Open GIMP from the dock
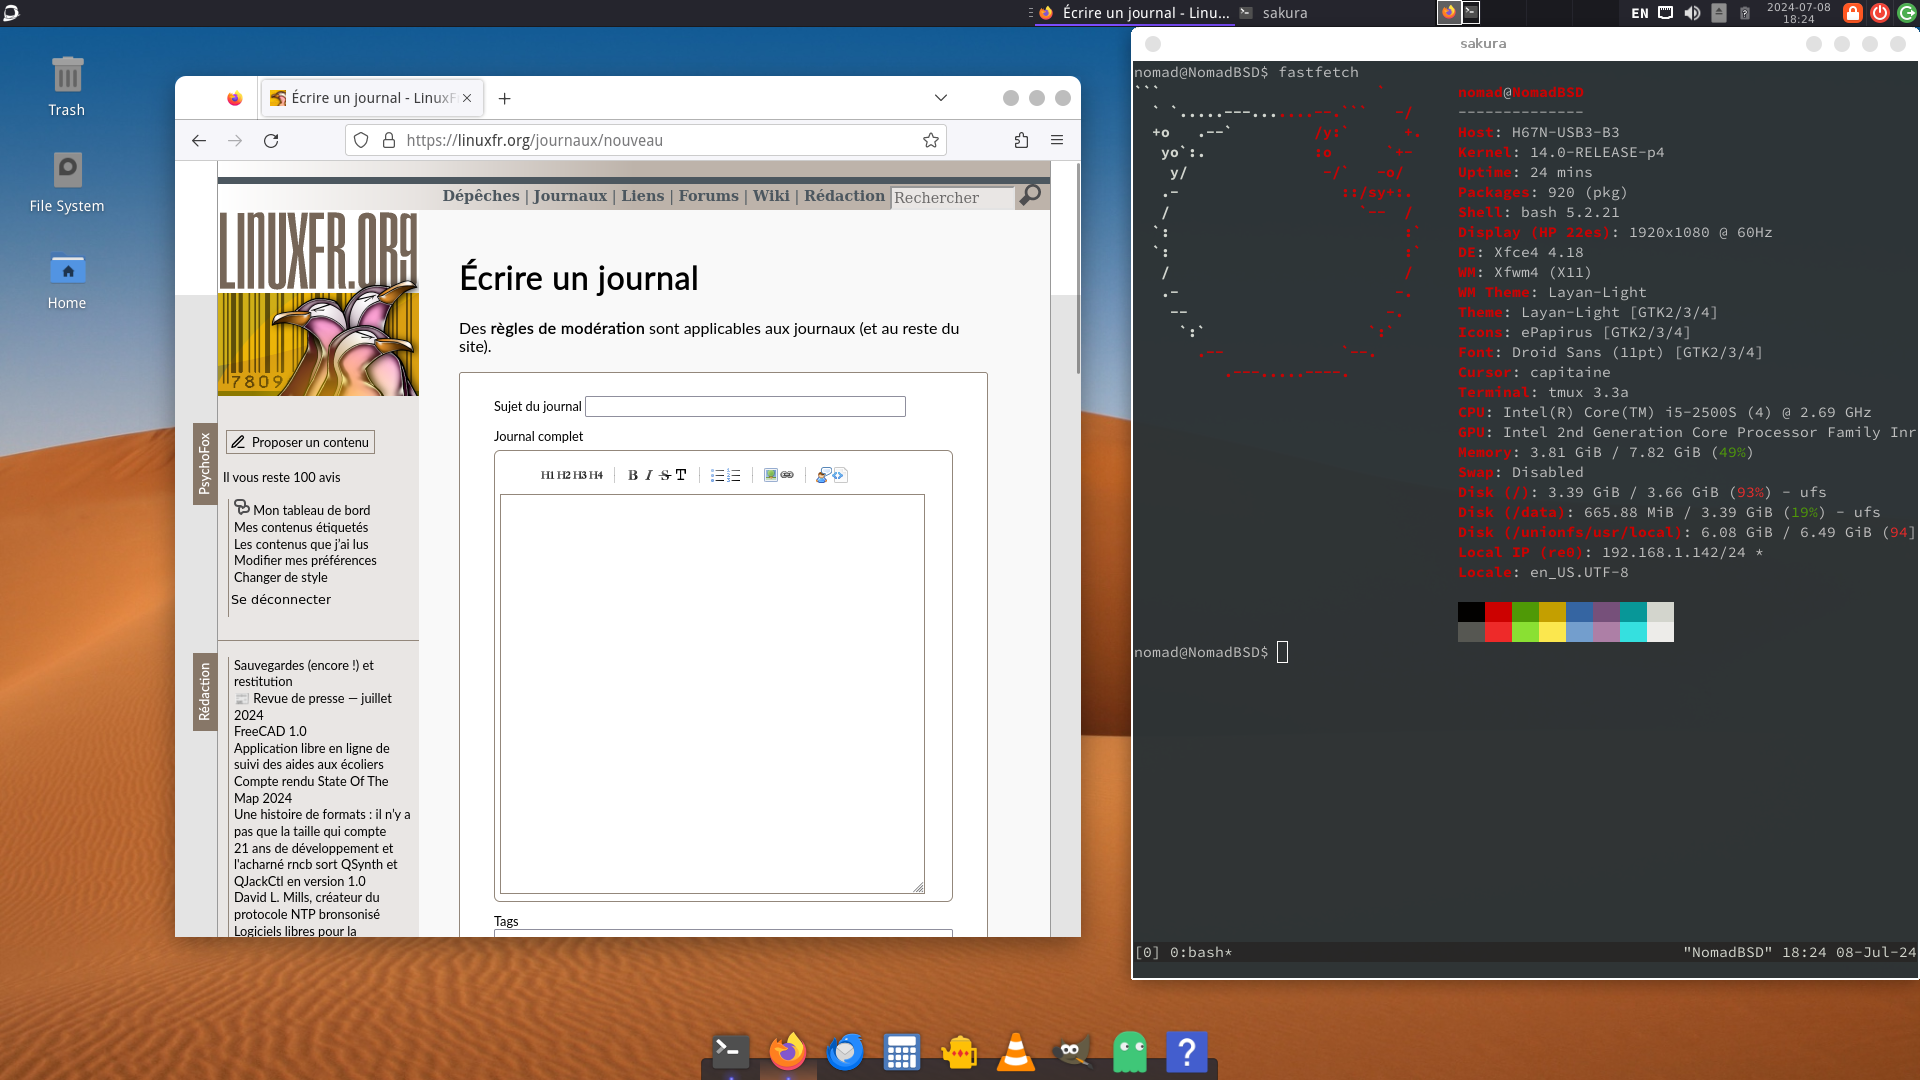Screen dimensions: 1920x1080 coord(1072,1051)
